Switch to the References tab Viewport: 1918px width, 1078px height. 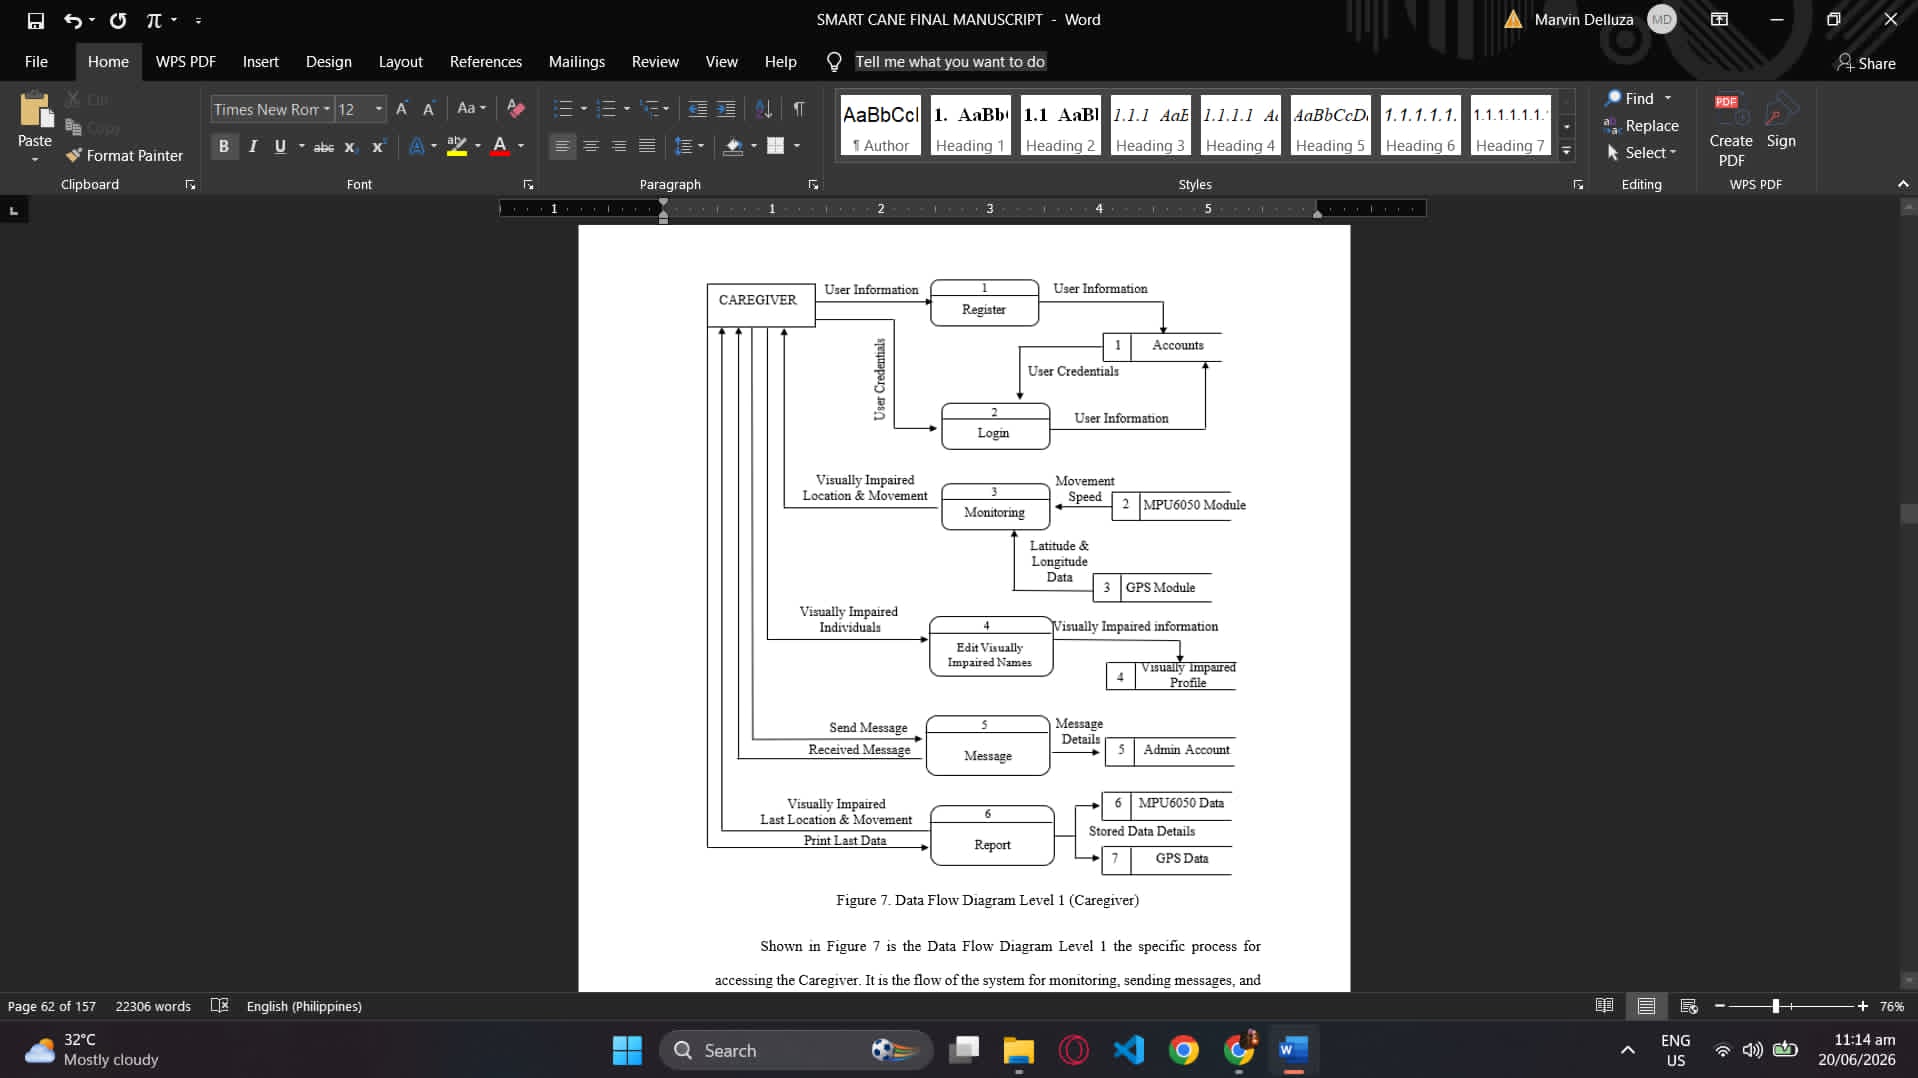tap(485, 62)
